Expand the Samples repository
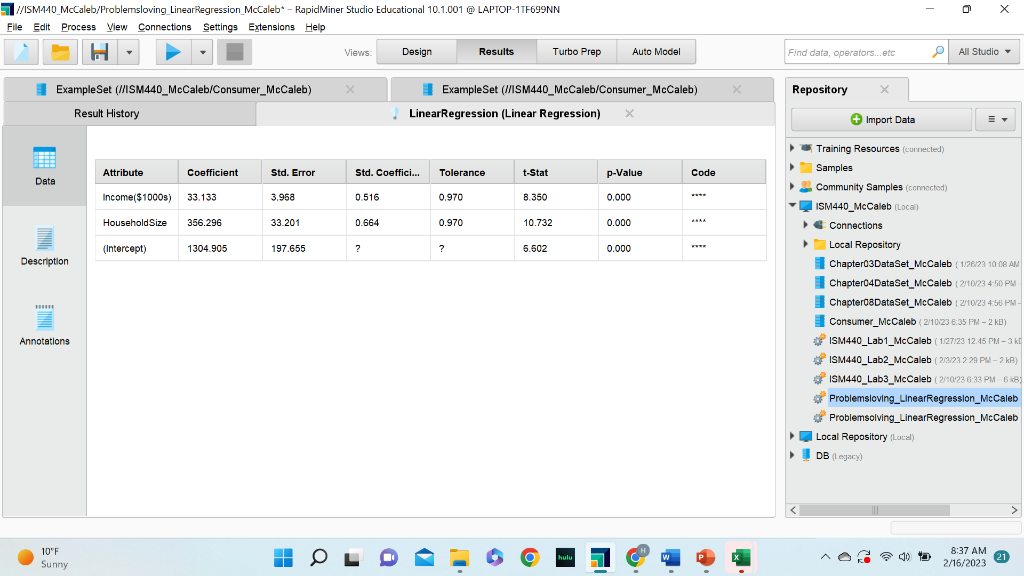 (792, 167)
